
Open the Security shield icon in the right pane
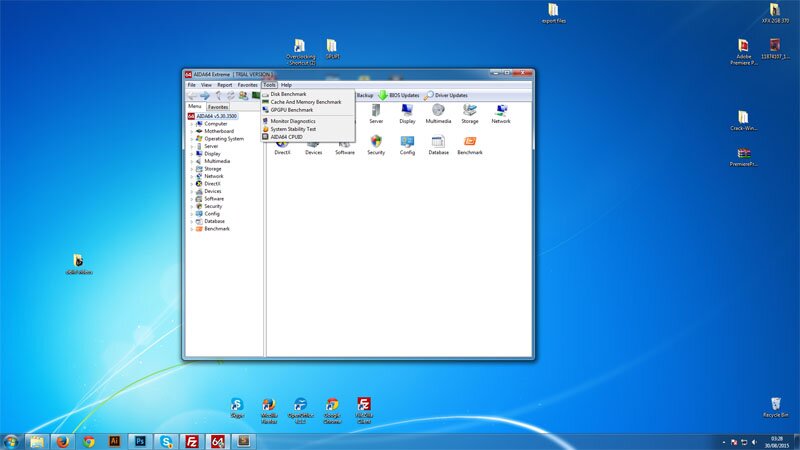[x=376, y=145]
